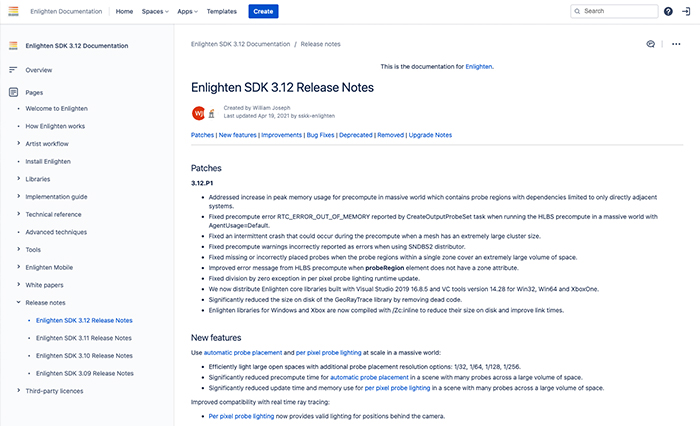
Task: Open the Spaces dropdown menu
Action: tap(157, 11)
